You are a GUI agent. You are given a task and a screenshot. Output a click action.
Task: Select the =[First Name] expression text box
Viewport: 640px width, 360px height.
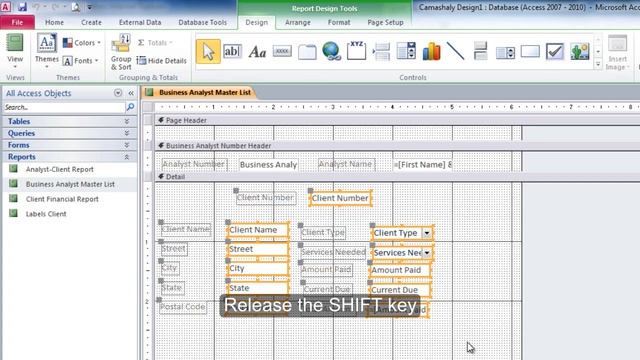422,164
